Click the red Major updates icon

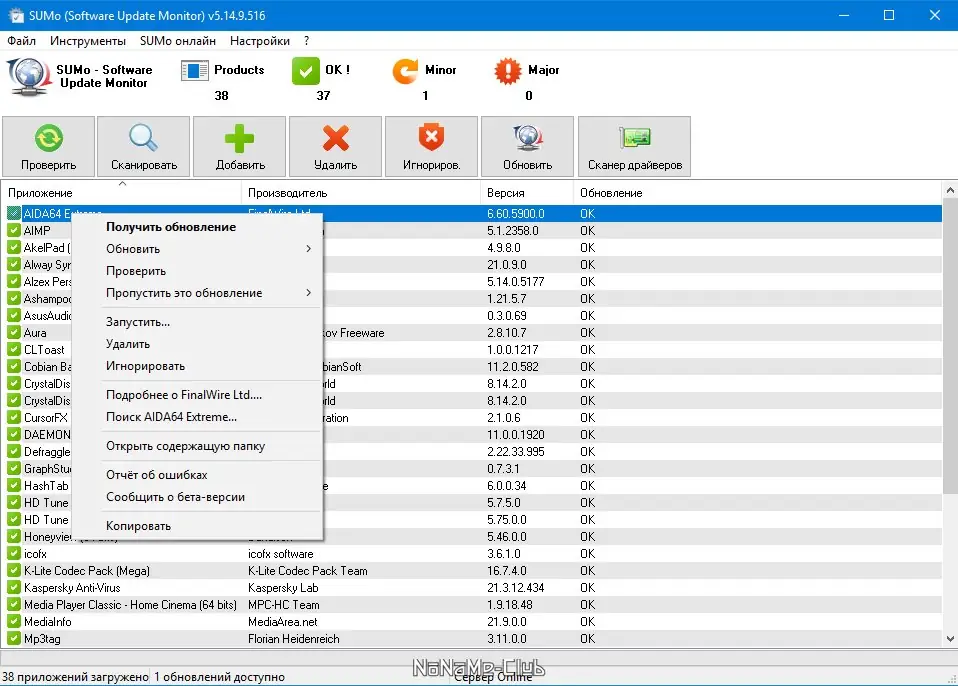point(508,71)
